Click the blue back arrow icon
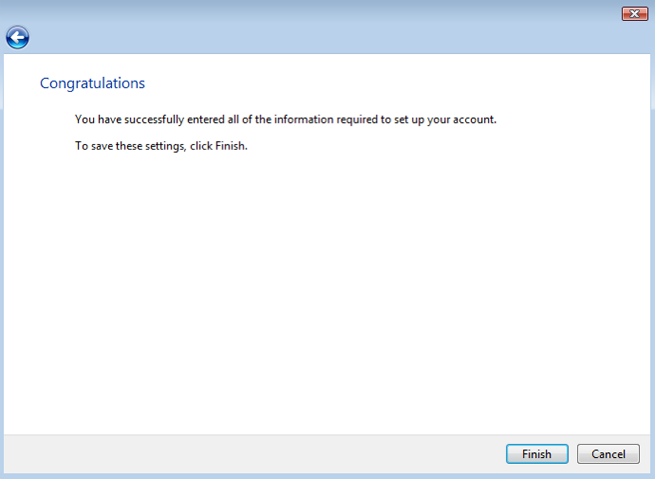Screen dimensions: 655x479 pos(17,38)
